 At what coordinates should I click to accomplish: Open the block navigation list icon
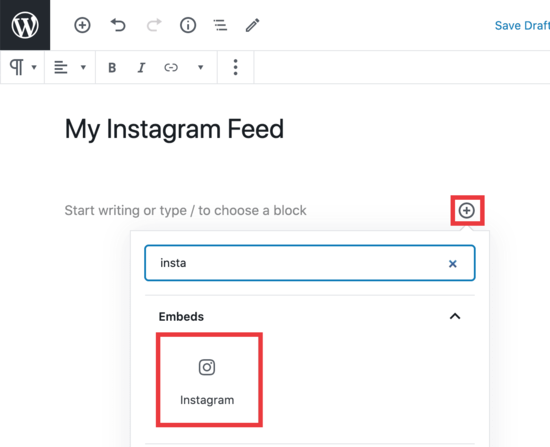(x=220, y=25)
